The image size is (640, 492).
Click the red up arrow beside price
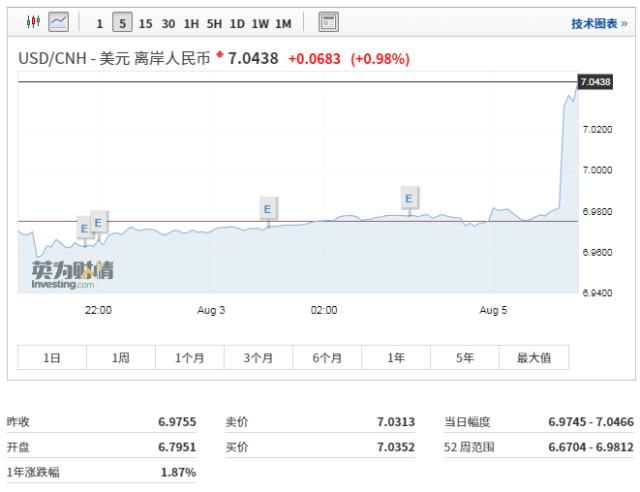[x=220, y=53]
